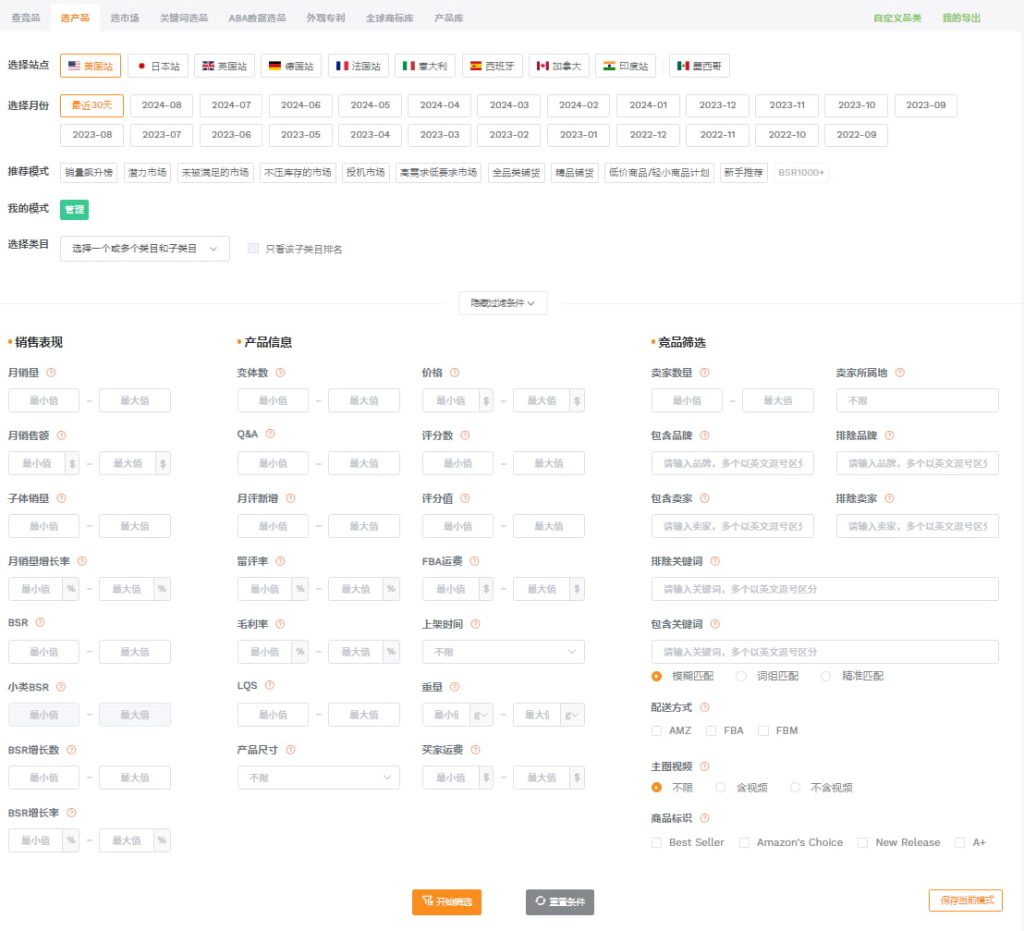Viewport: 1024px width, 931px height.
Task: Click the 开始筛选 button to start filtering
Action: (446, 901)
